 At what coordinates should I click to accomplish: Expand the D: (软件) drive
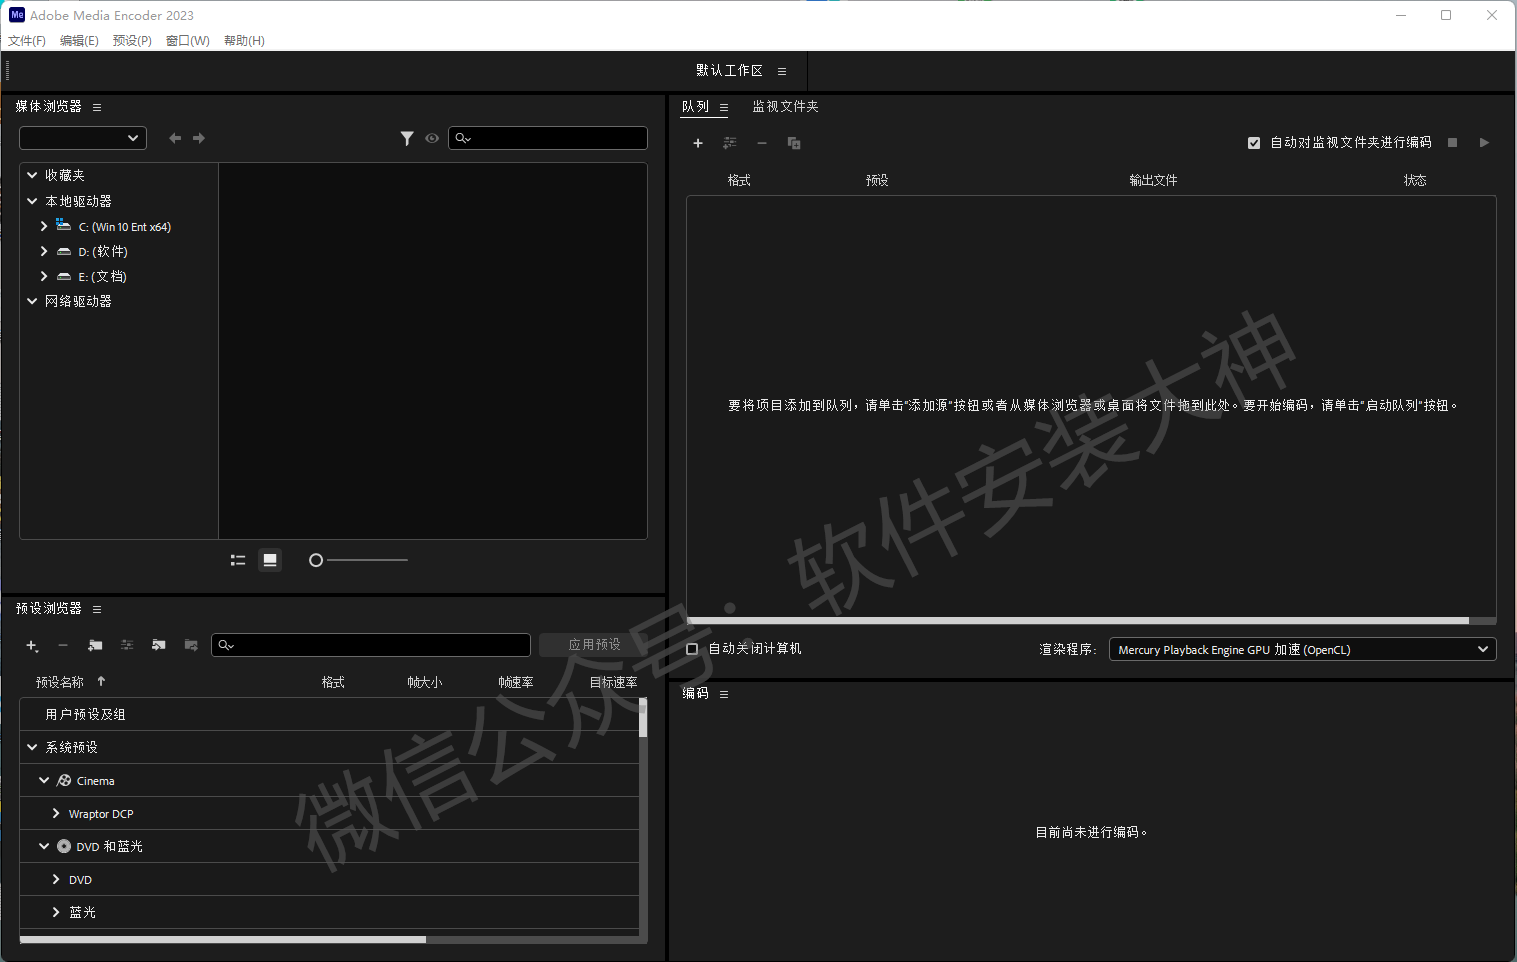44,251
